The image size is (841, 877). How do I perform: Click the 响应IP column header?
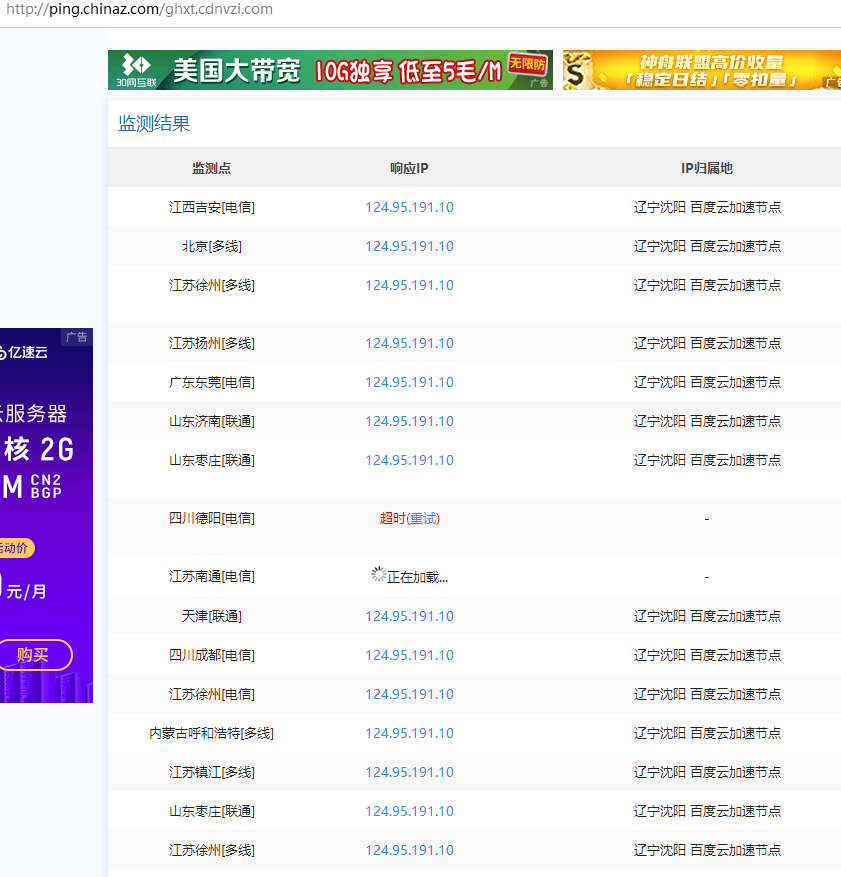(x=409, y=168)
